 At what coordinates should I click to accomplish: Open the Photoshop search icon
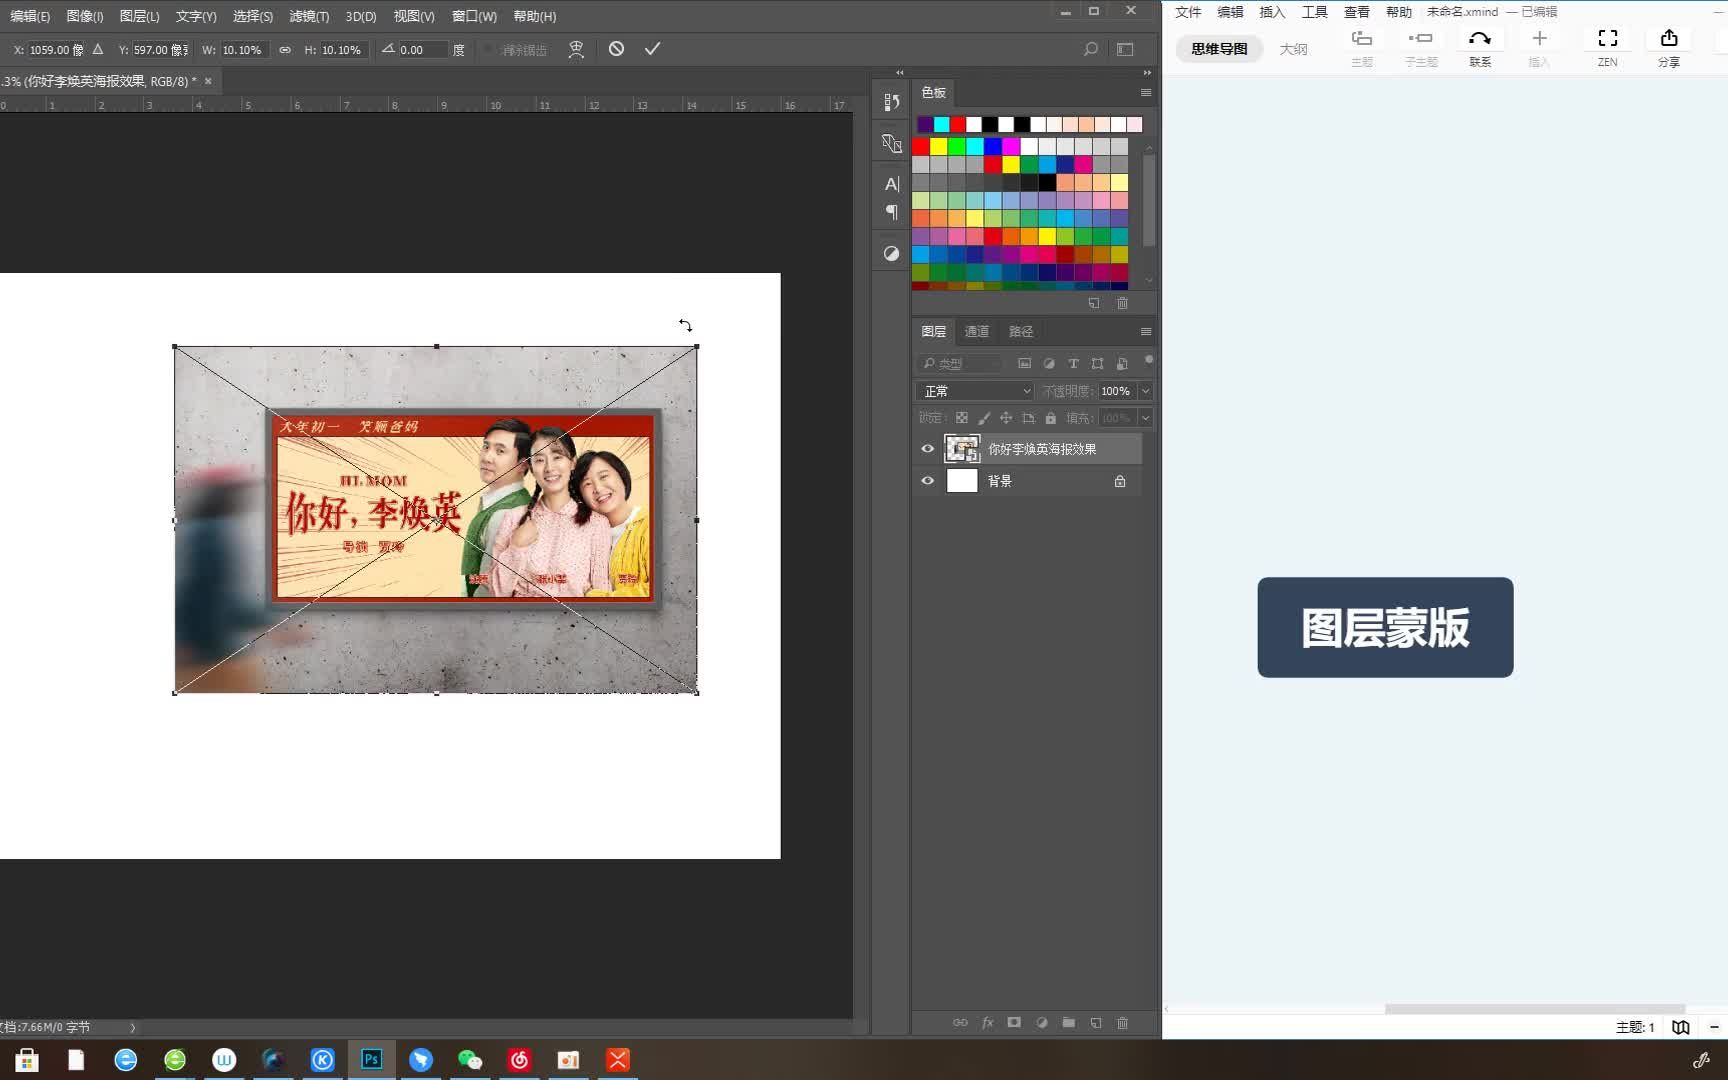pos(1091,49)
